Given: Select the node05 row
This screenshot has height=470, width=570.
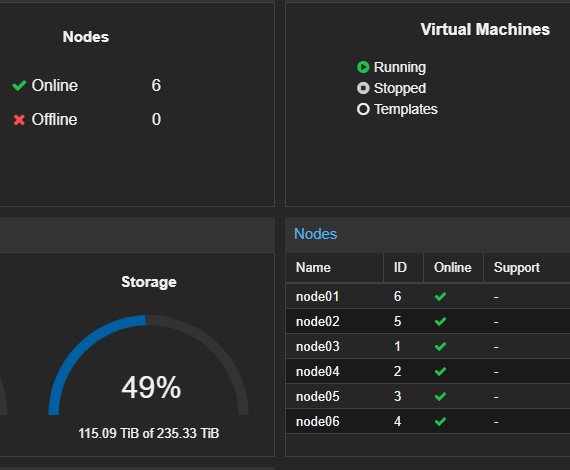Looking at the screenshot, I should [428, 396].
